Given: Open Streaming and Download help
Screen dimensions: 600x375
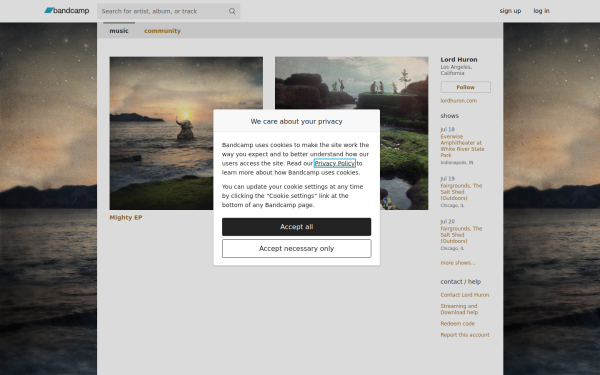Looking at the screenshot, I should [459, 309].
